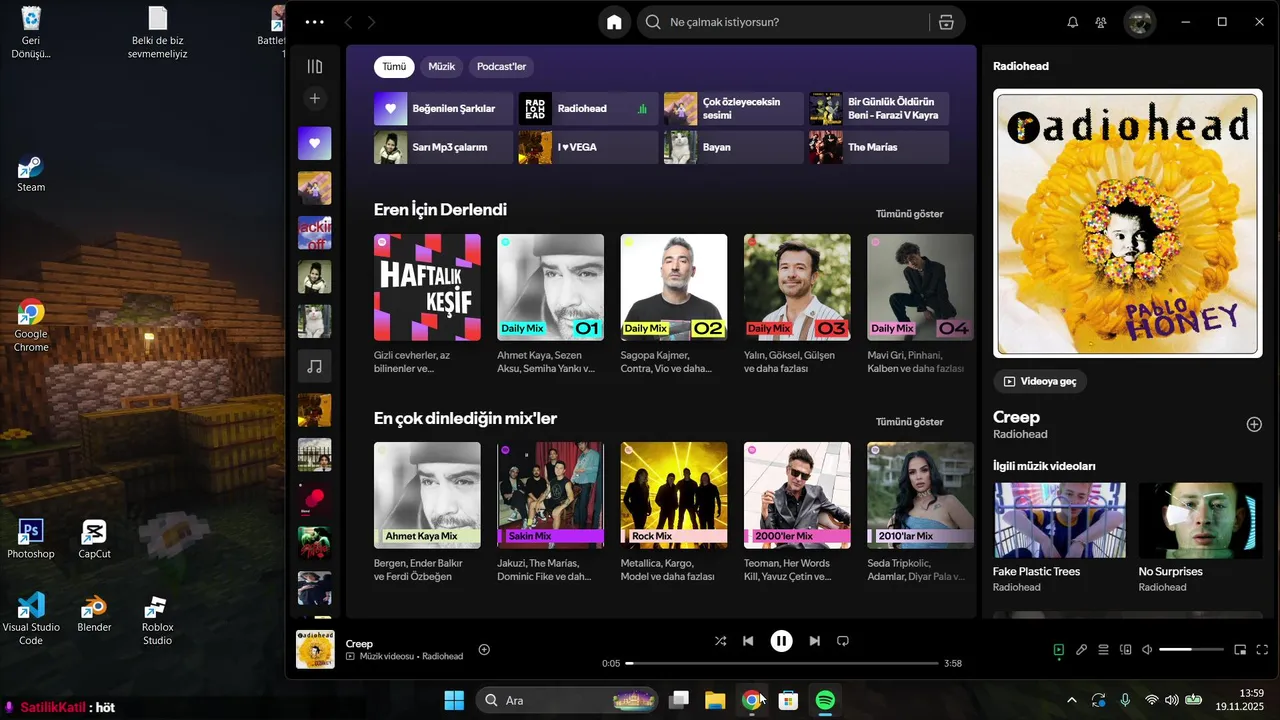The image size is (1280, 720).
Task: Open Spotify in the Windows taskbar
Action: tap(825, 700)
